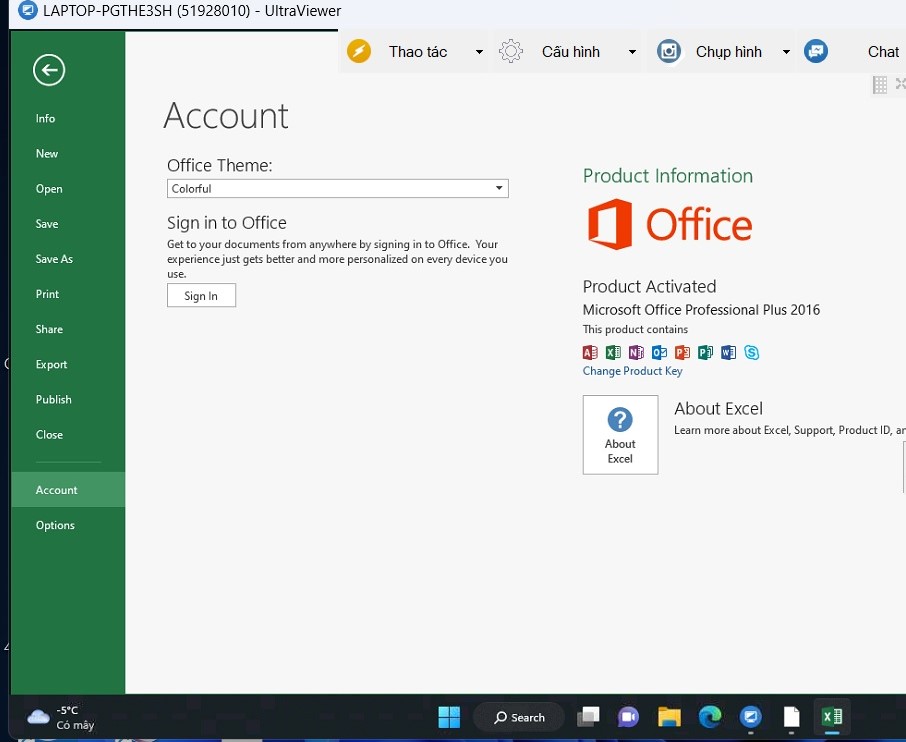The image size is (906, 742).
Task: Select Publish in the sidebar
Action: (54, 400)
